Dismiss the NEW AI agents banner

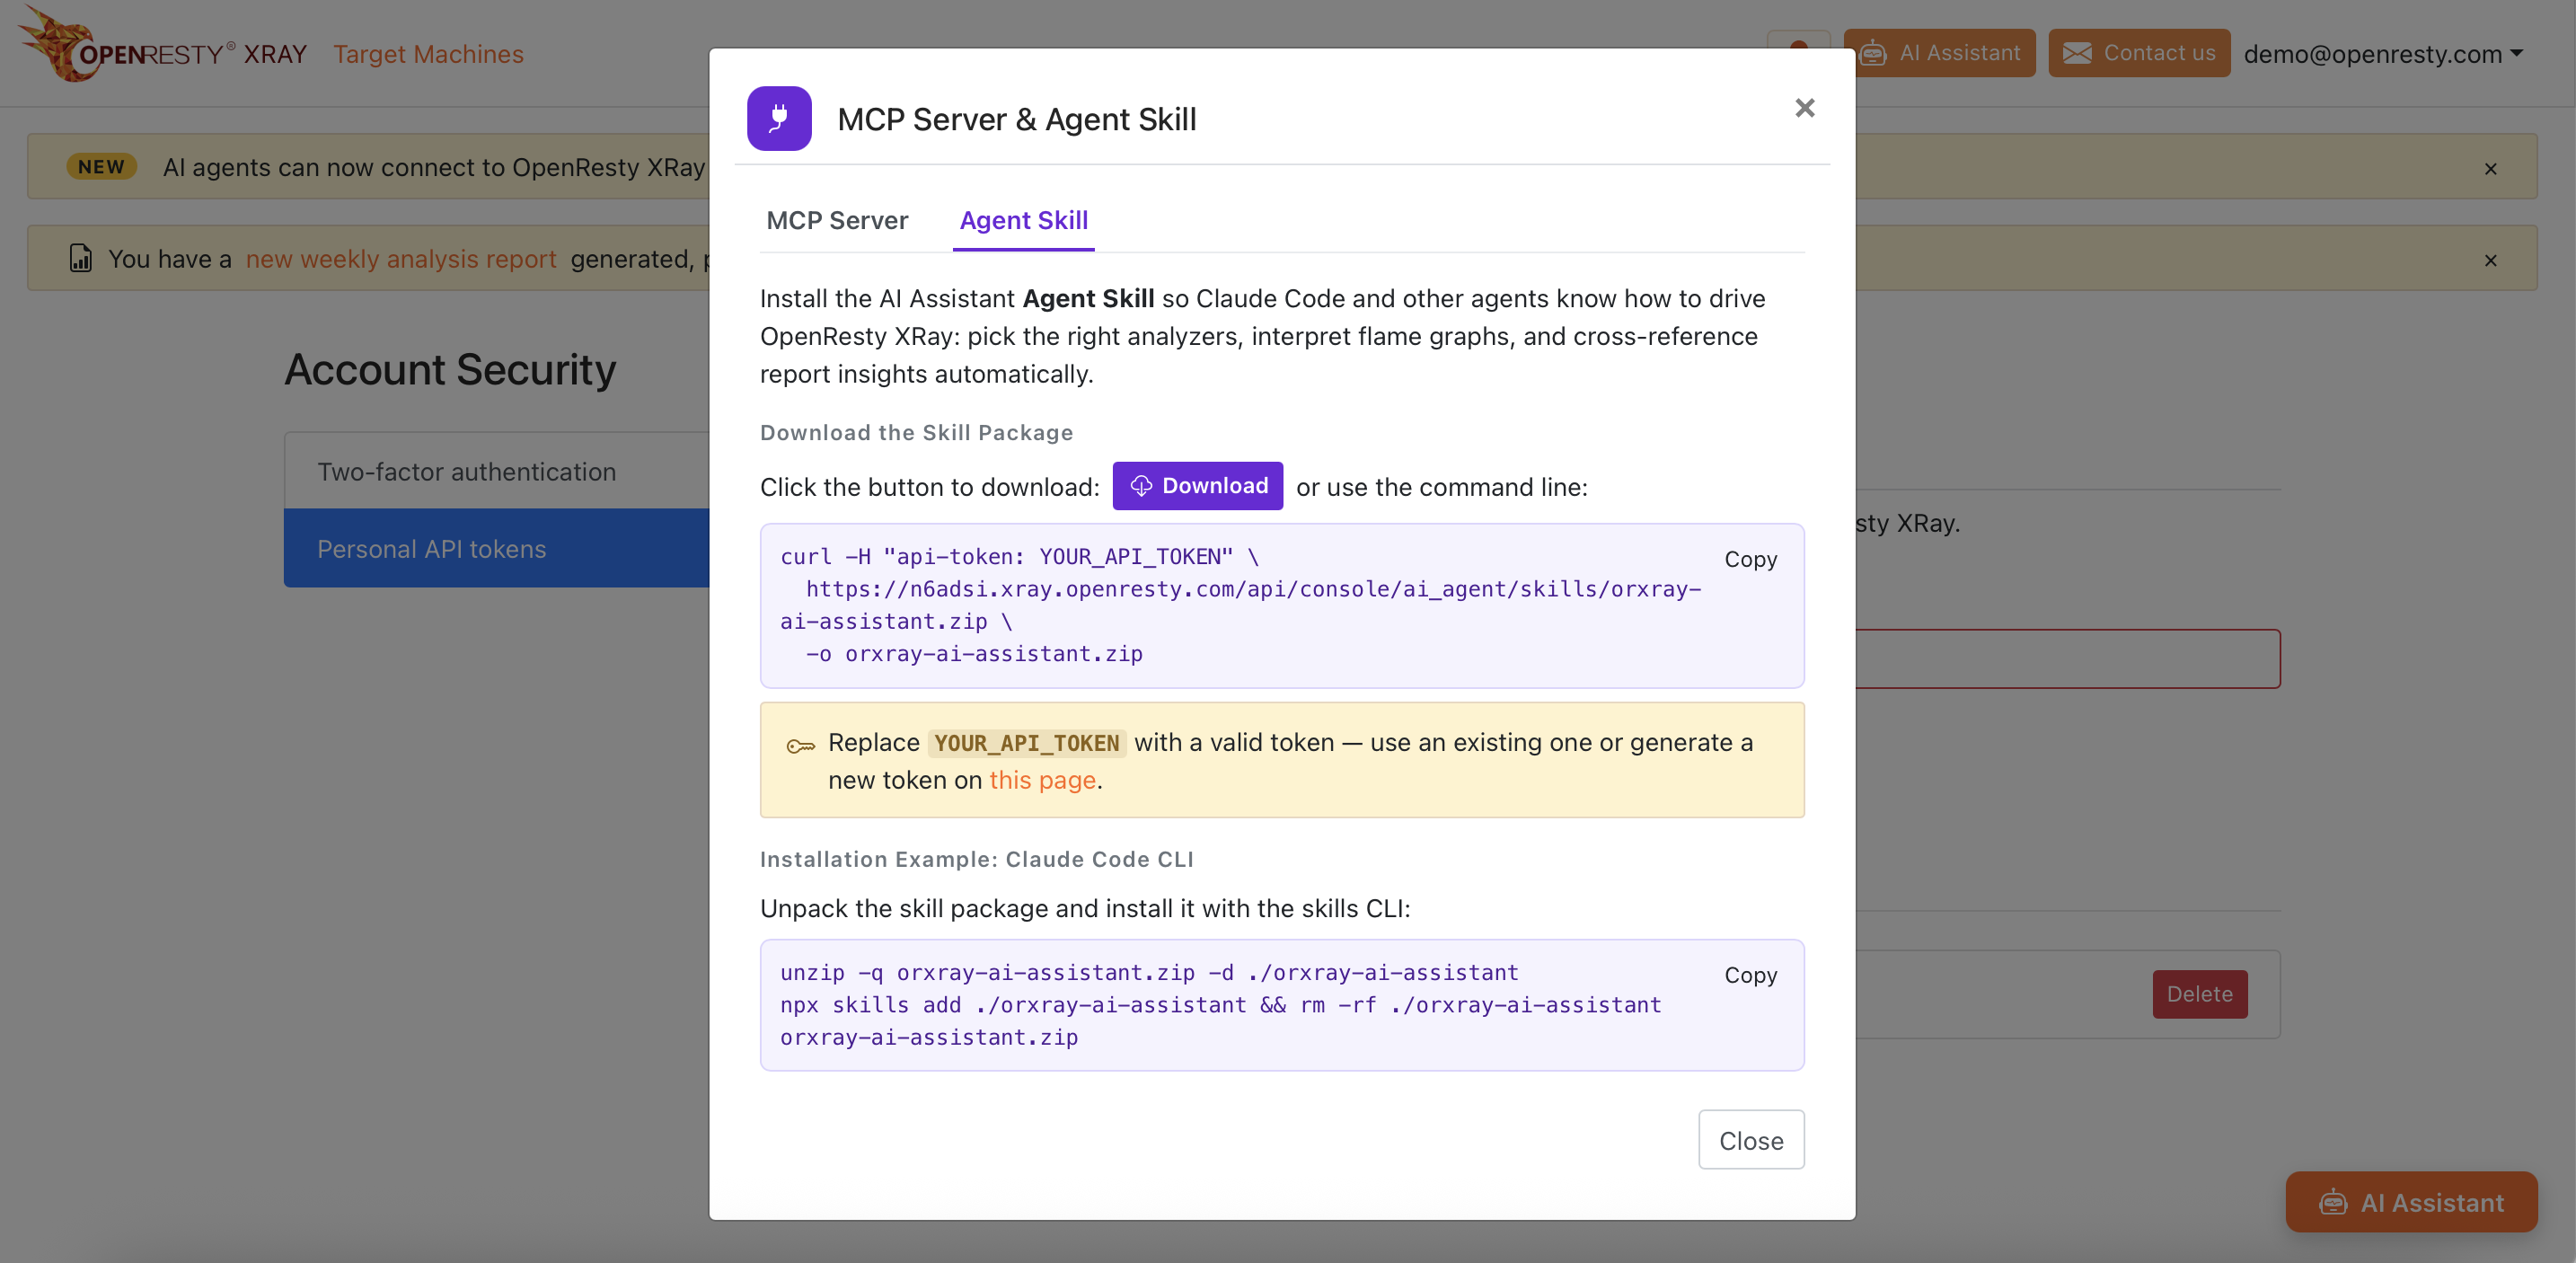tap(2490, 169)
